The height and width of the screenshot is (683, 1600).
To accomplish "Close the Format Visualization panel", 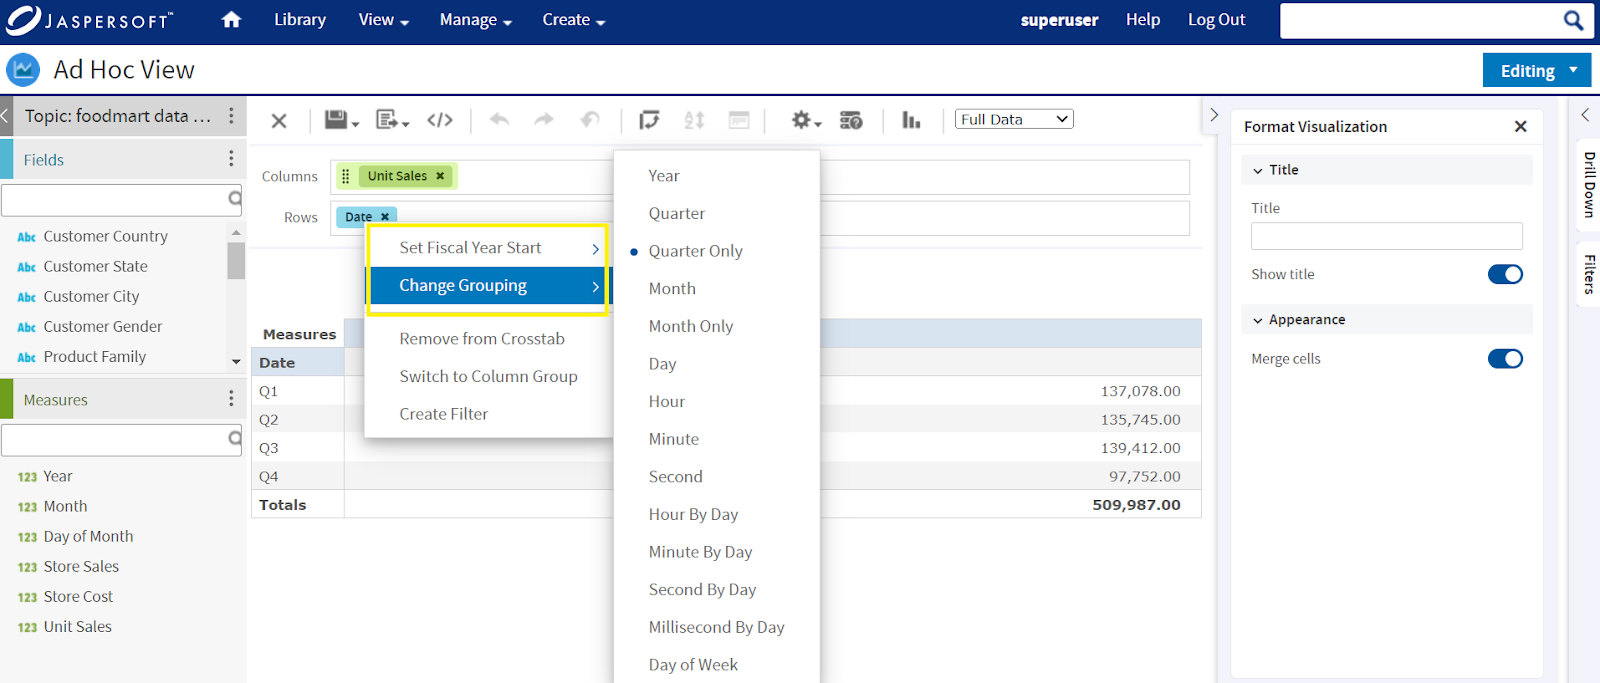I will point(1521,126).
